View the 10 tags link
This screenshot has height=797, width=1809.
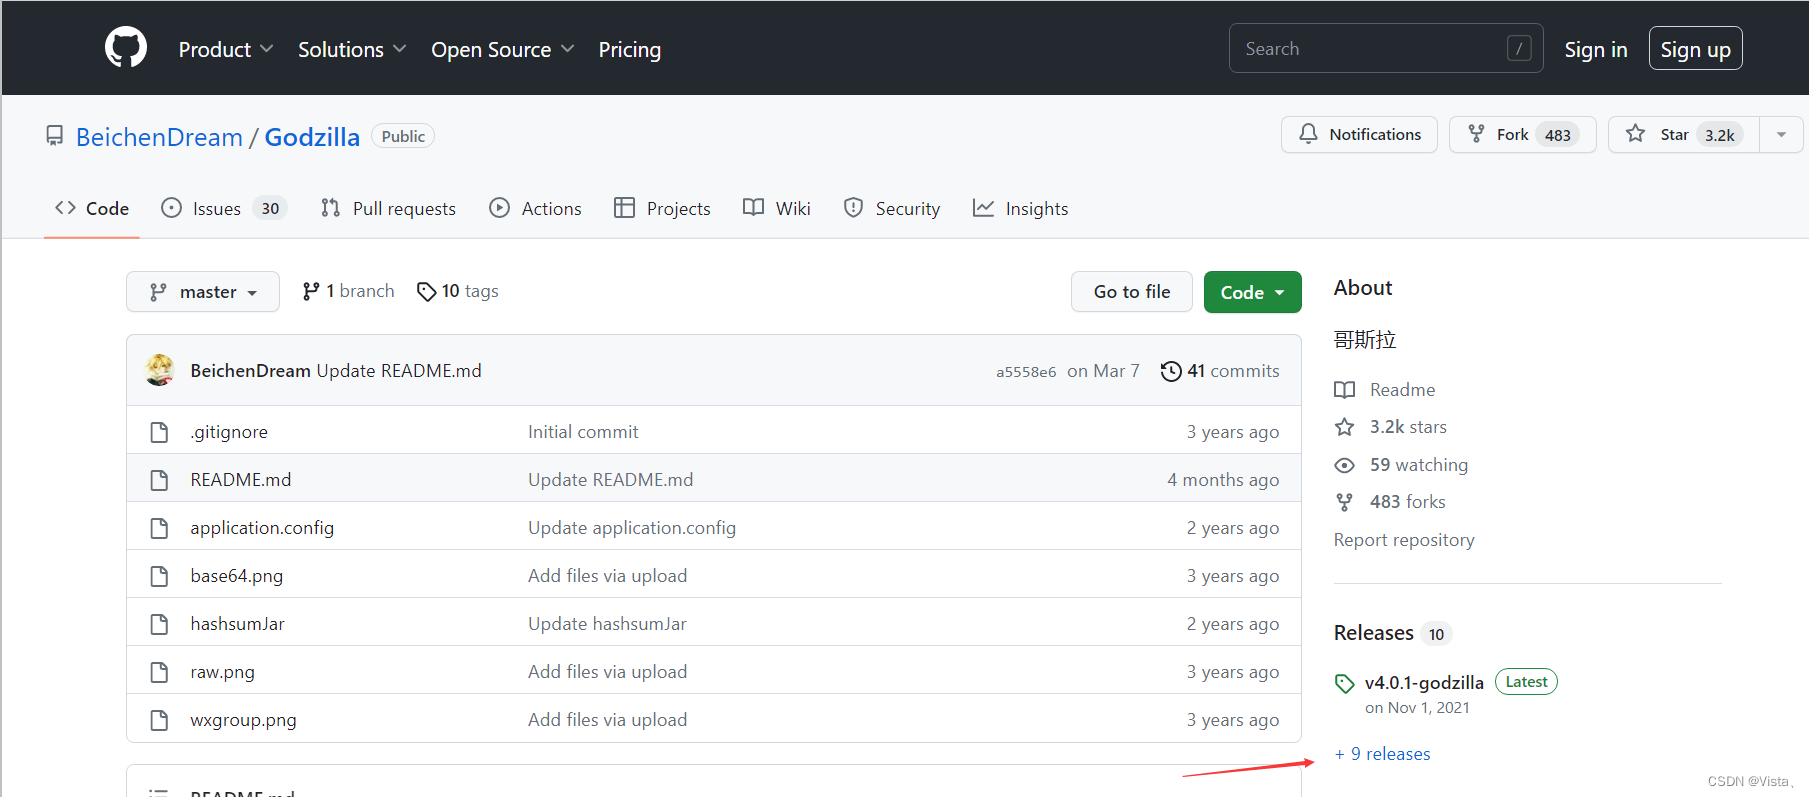(457, 291)
